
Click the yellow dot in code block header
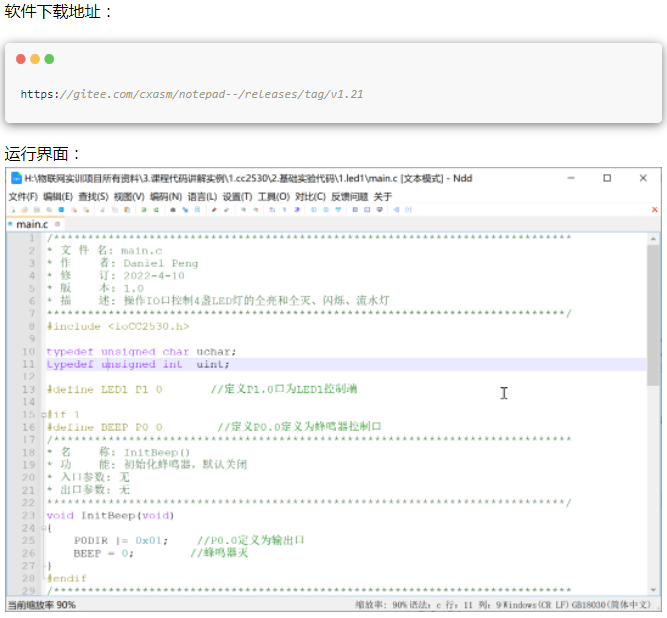(x=35, y=59)
